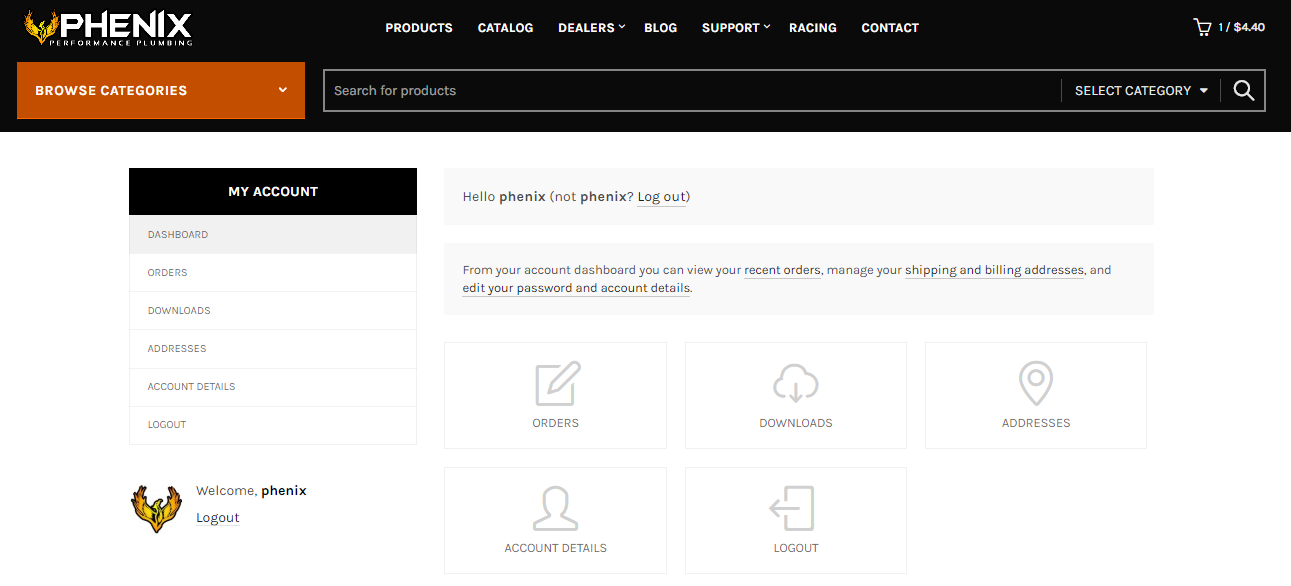Click the Logout tile
Screen dimensions: 1291x586
(x=796, y=520)
